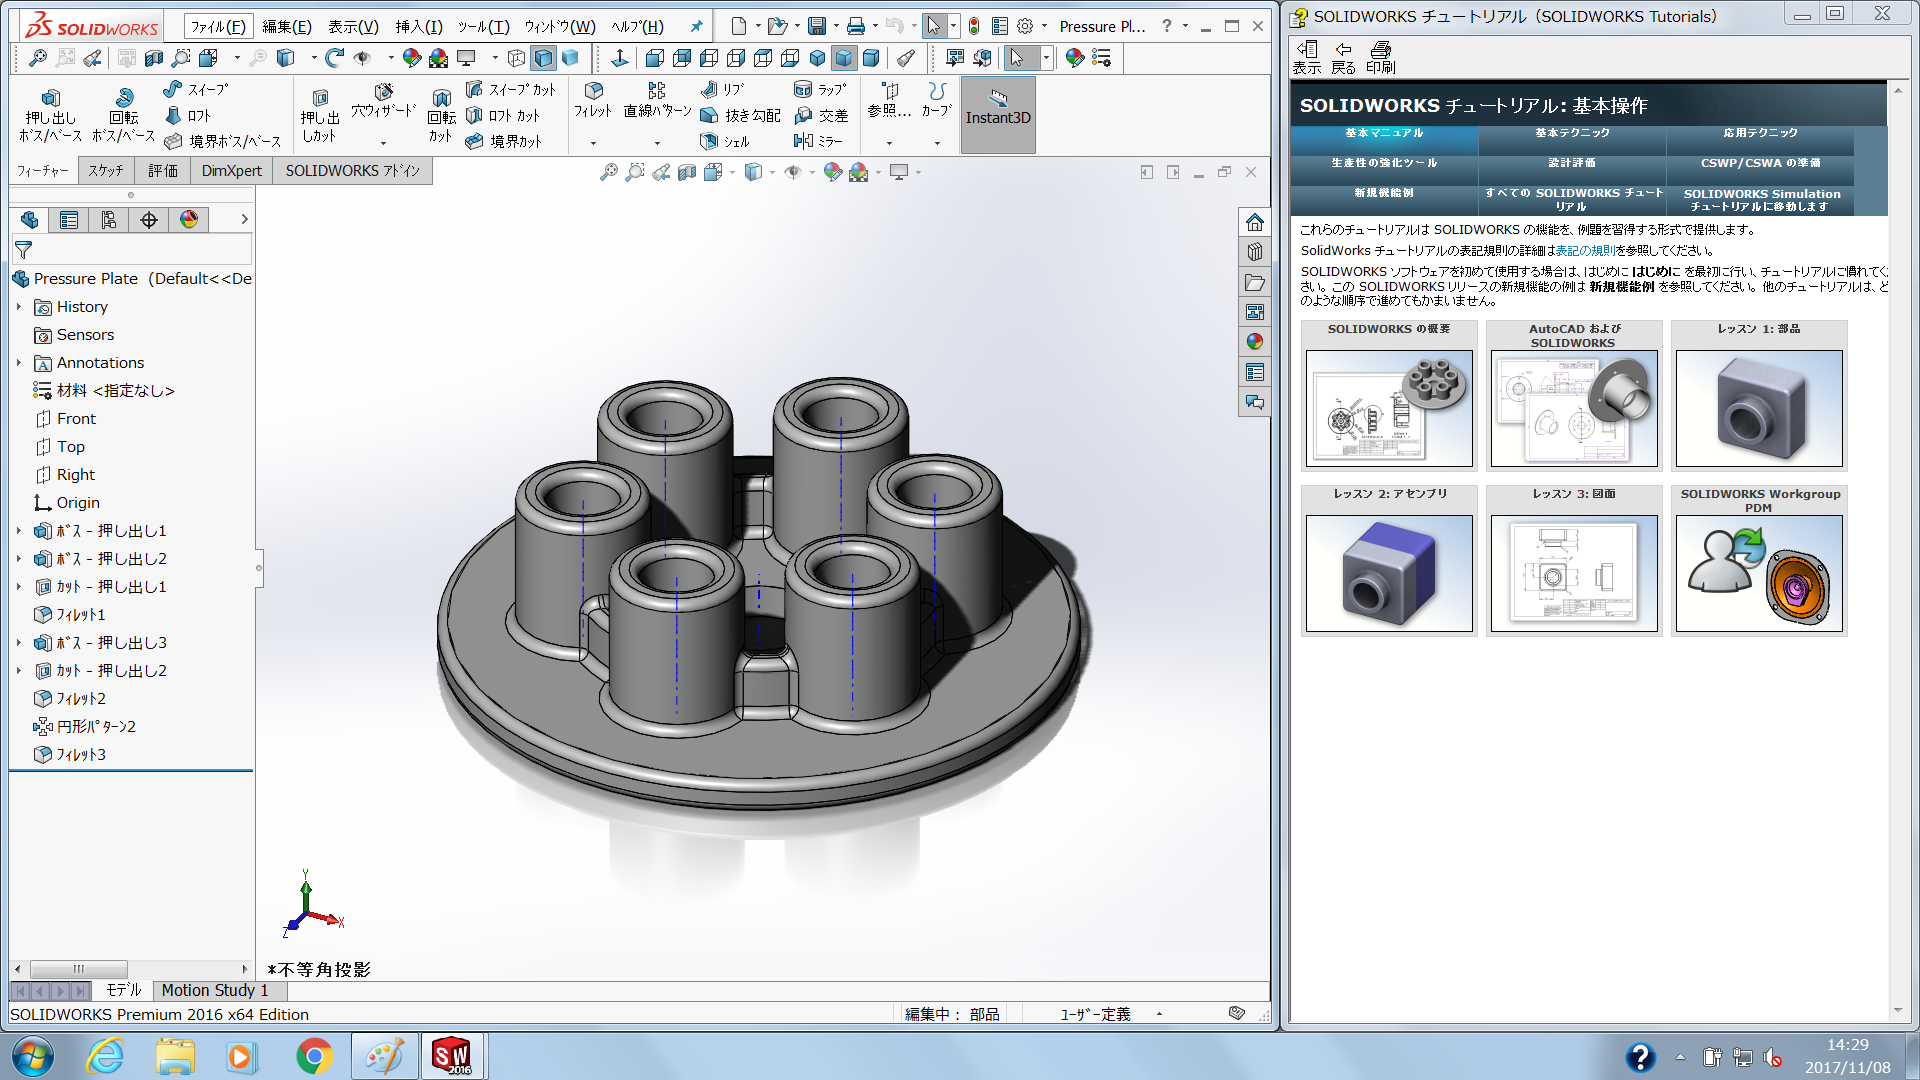
Task: Open Design Library in task pane
Action: (1255, 252)
